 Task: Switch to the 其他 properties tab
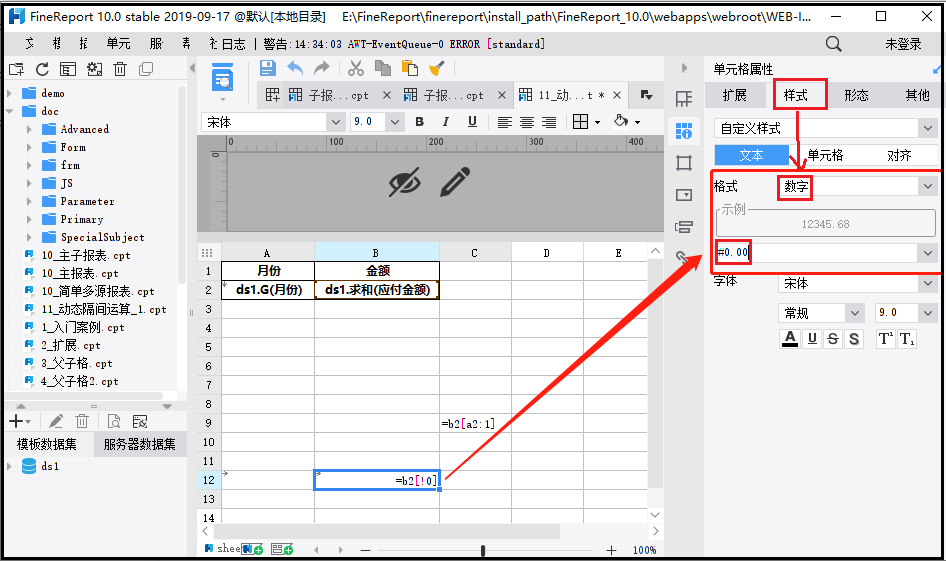(918, 95)
